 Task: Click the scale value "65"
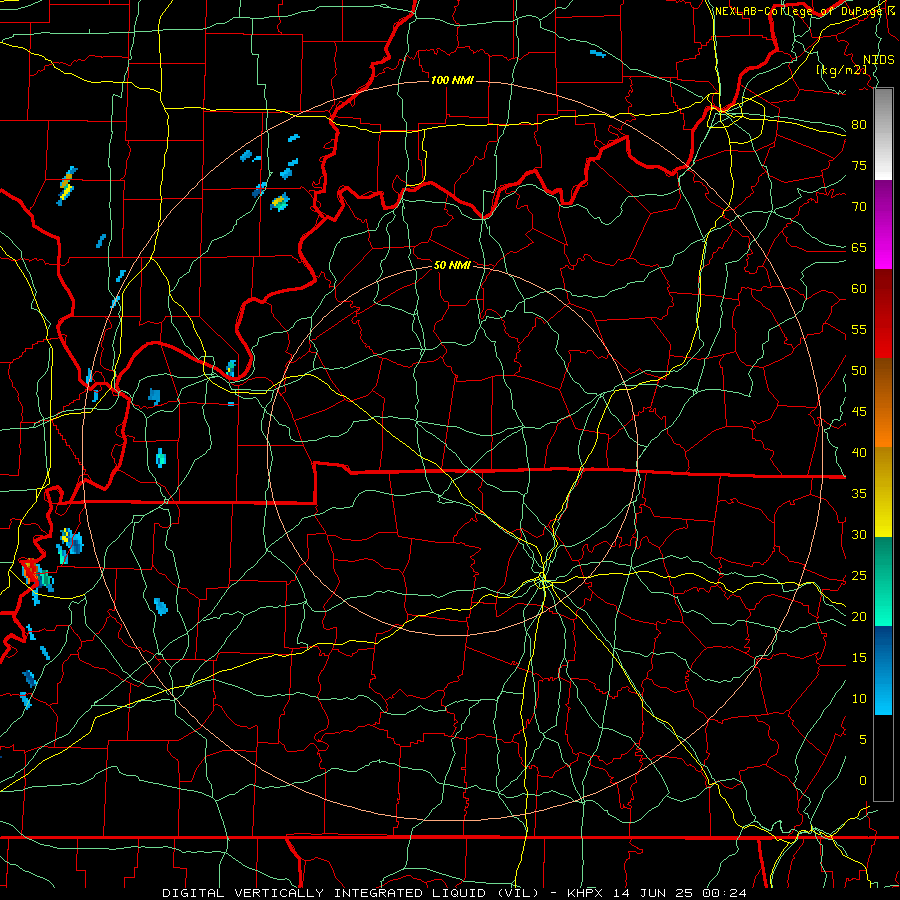tap(859, 247)
